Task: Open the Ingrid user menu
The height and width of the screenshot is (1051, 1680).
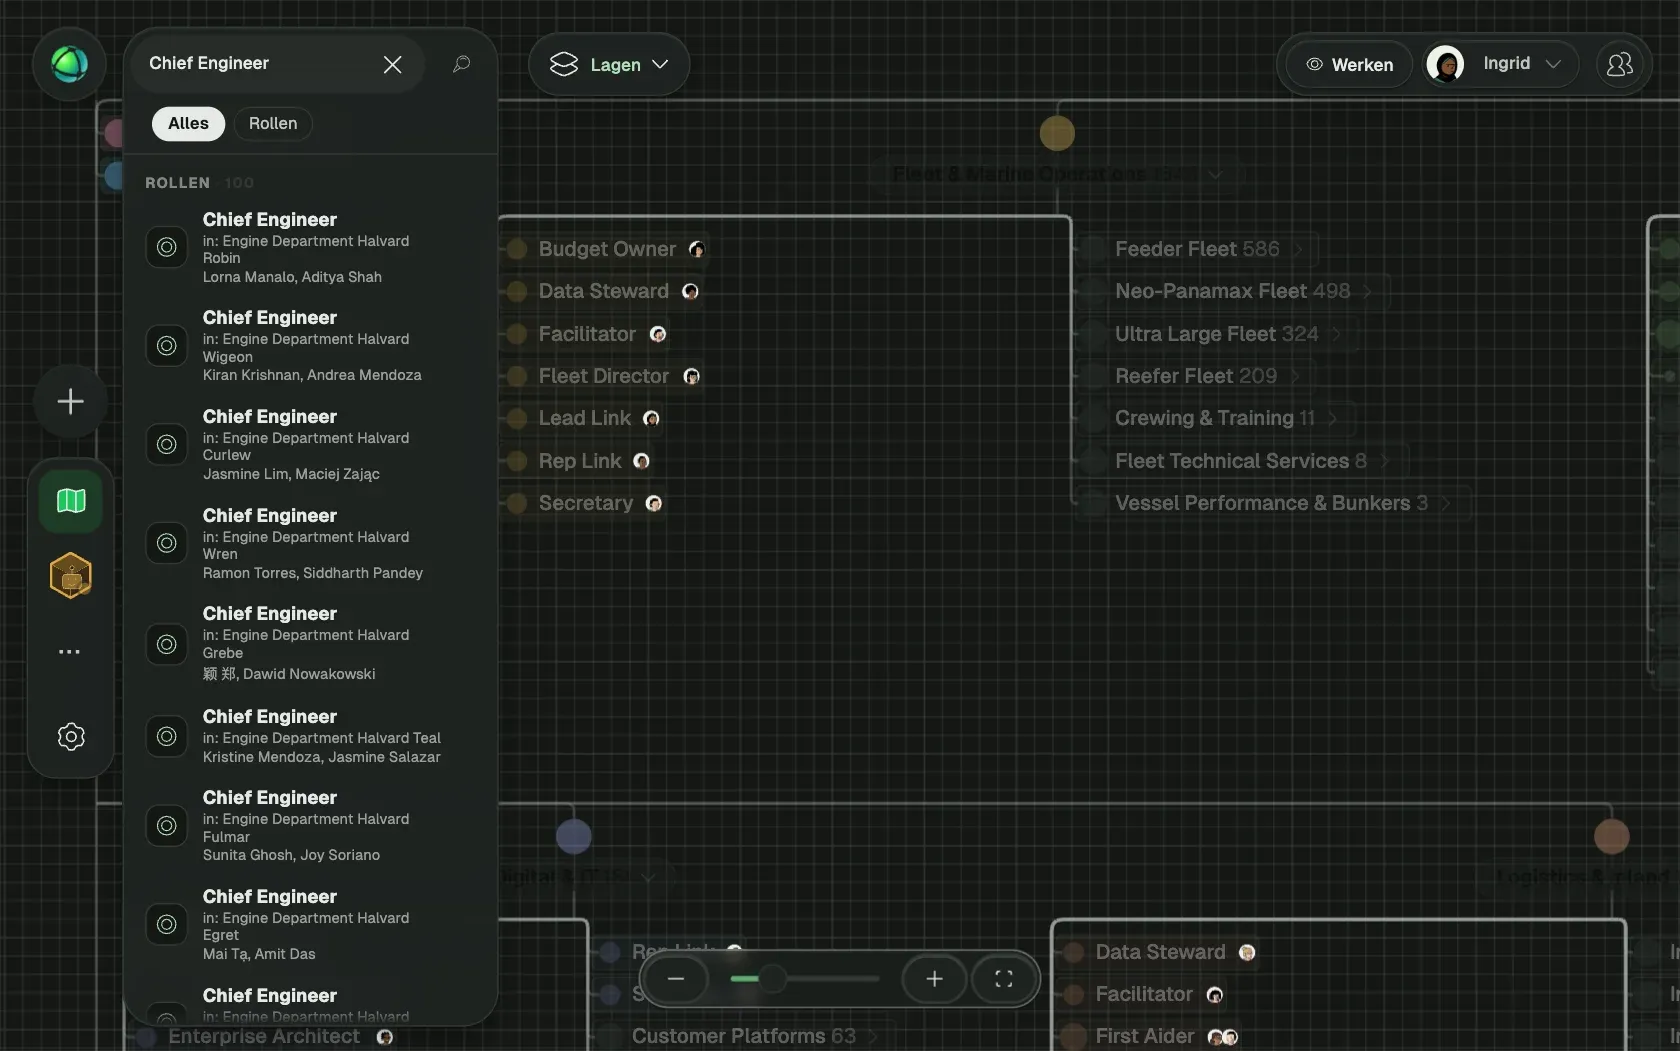Action: pos(1499,64)
